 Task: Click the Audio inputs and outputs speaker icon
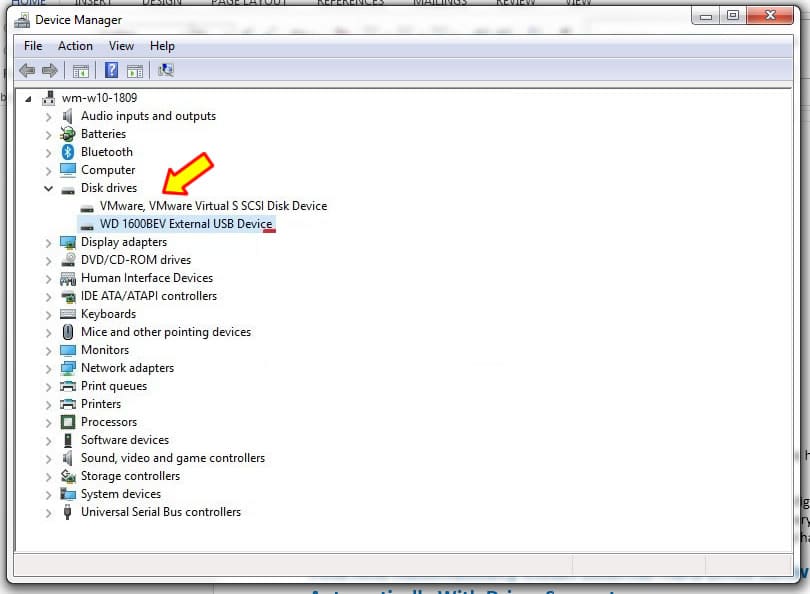tap(68, 116)
